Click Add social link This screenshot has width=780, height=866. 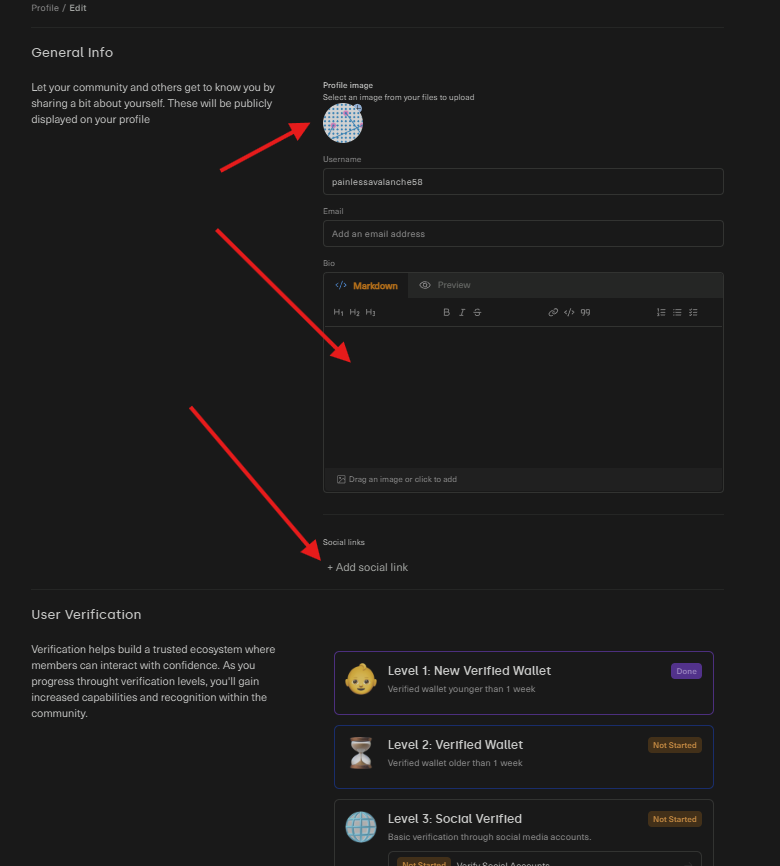pos(367,568)
